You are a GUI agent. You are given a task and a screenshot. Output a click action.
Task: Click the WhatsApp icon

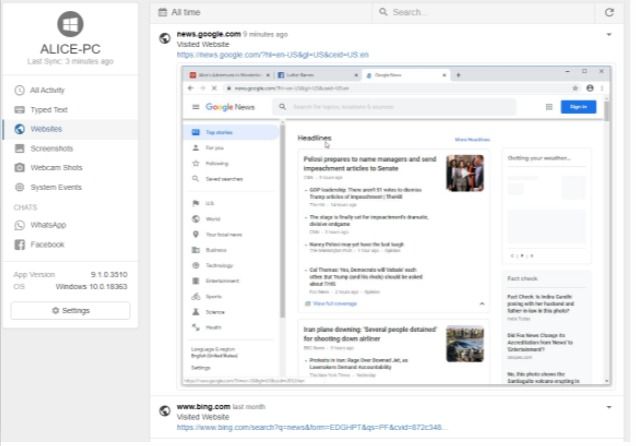19,225
